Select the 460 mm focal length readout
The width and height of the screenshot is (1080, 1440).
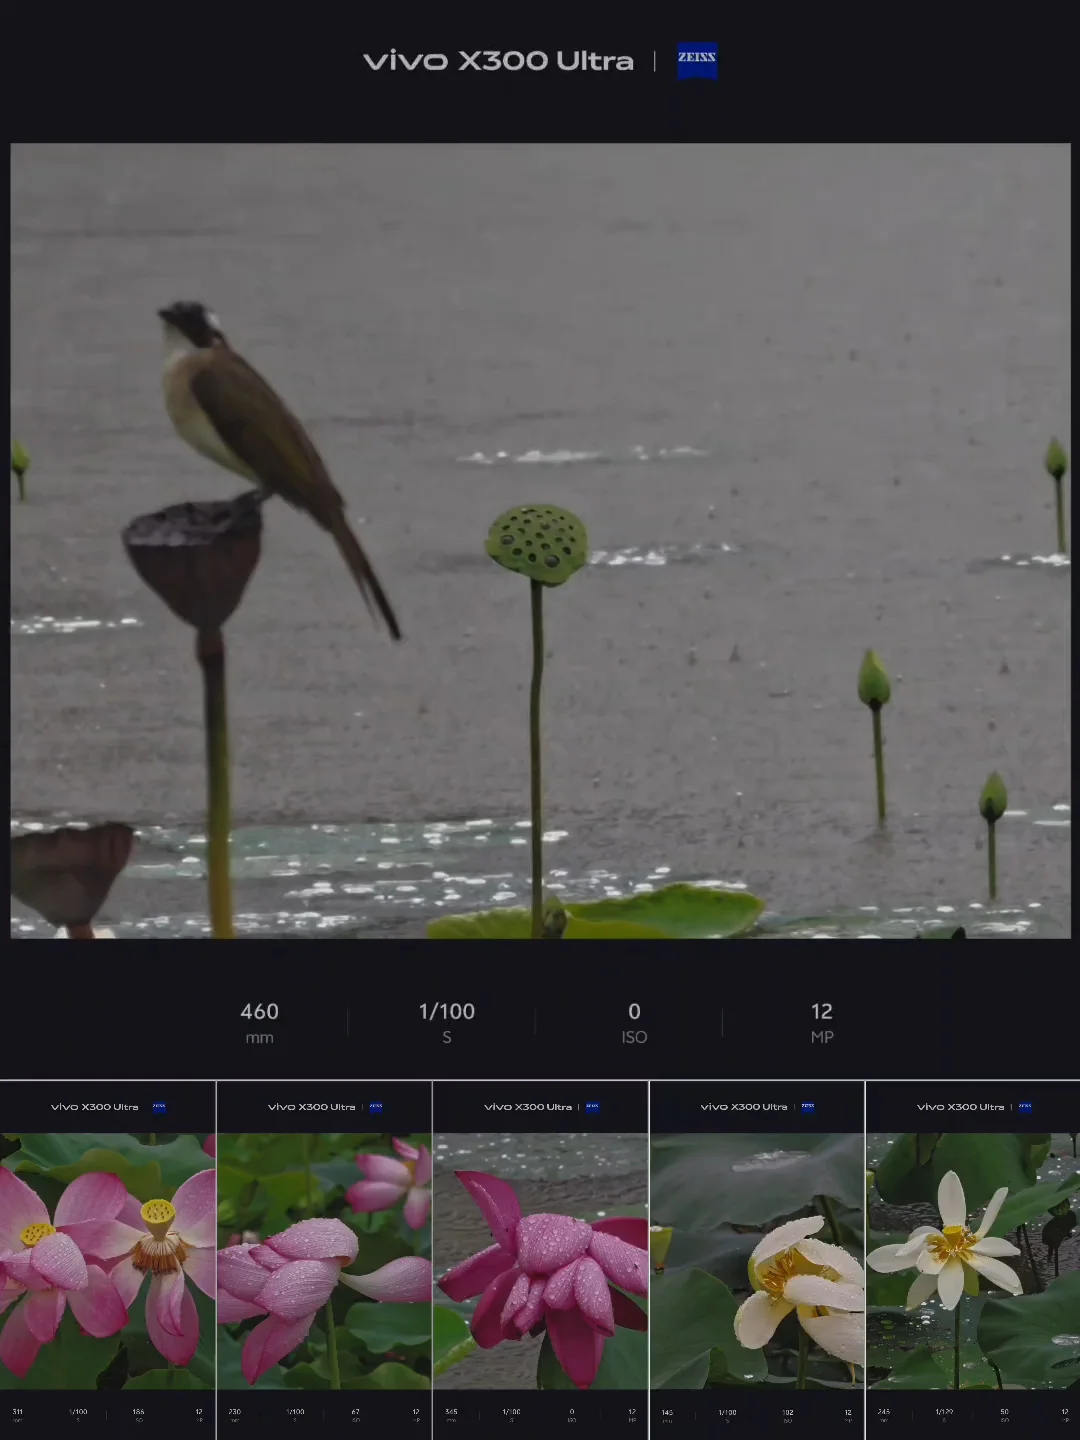259,1023
